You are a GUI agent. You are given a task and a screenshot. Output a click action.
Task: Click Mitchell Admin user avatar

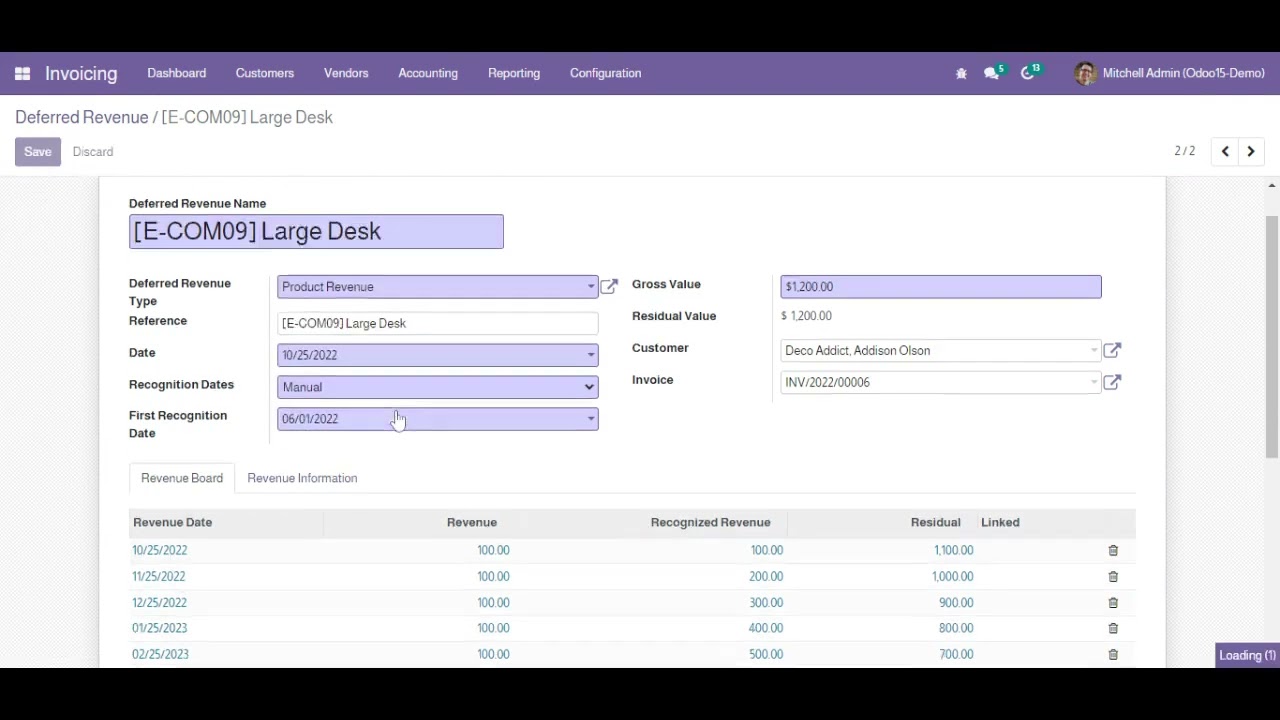click(x=1085, y=73)
